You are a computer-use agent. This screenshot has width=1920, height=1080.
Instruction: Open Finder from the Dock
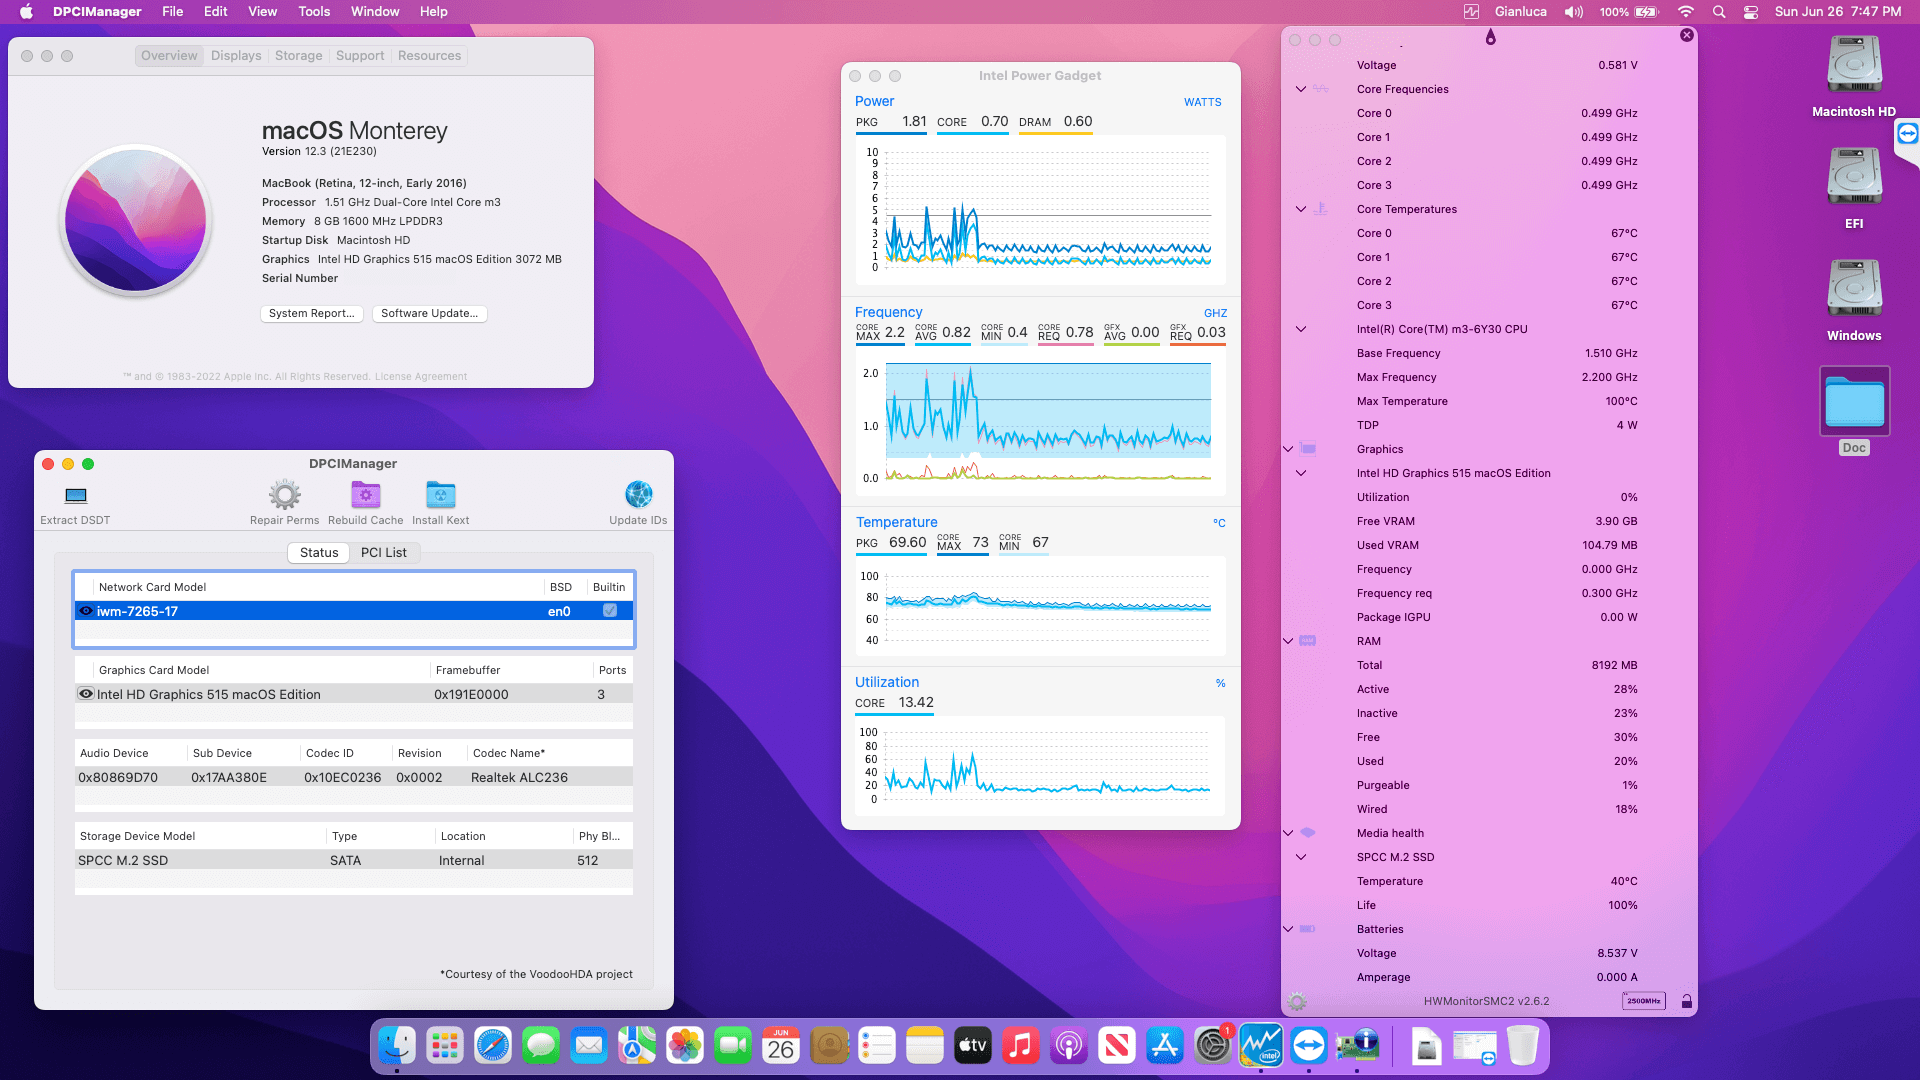point(397,1046)
